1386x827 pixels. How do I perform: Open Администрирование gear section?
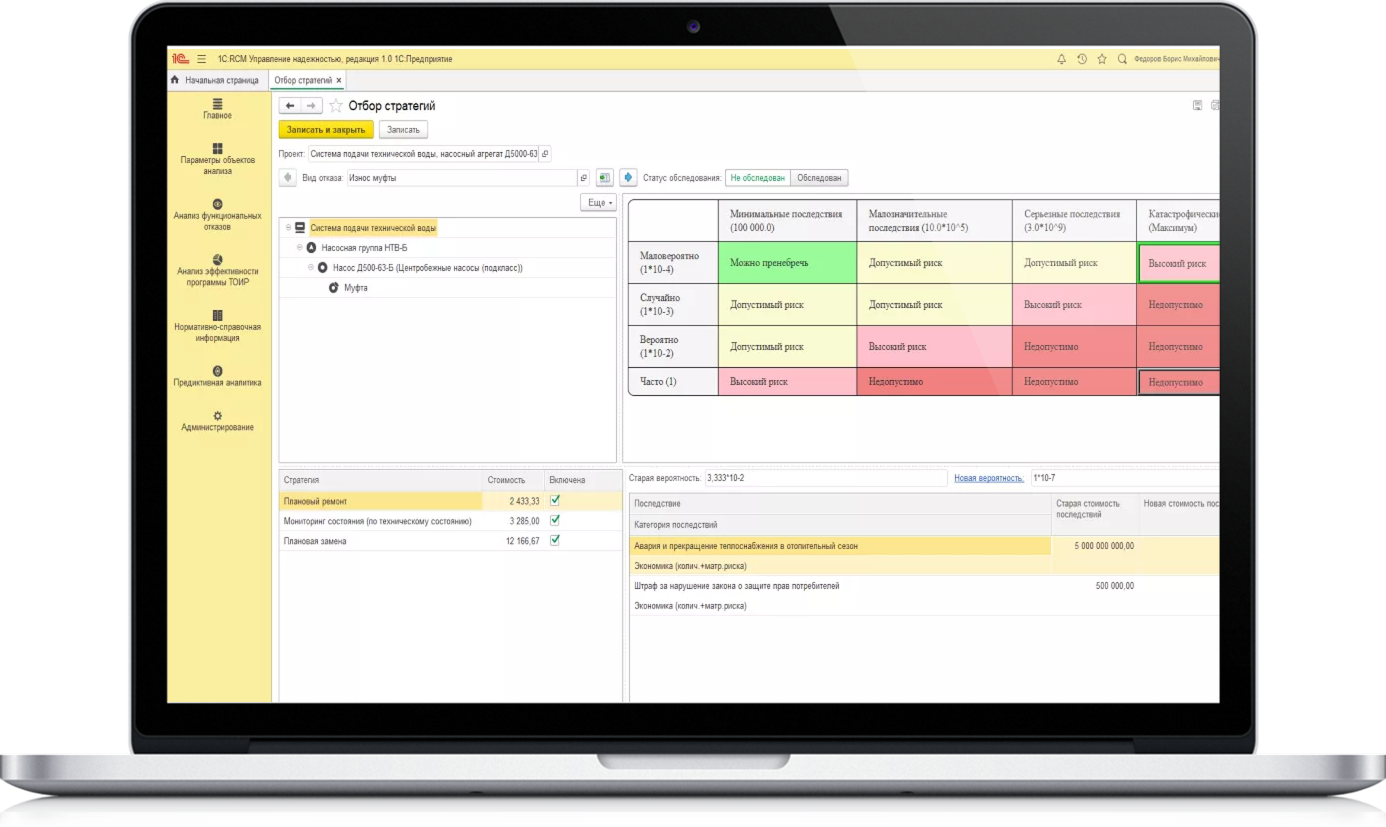(217, 421)
